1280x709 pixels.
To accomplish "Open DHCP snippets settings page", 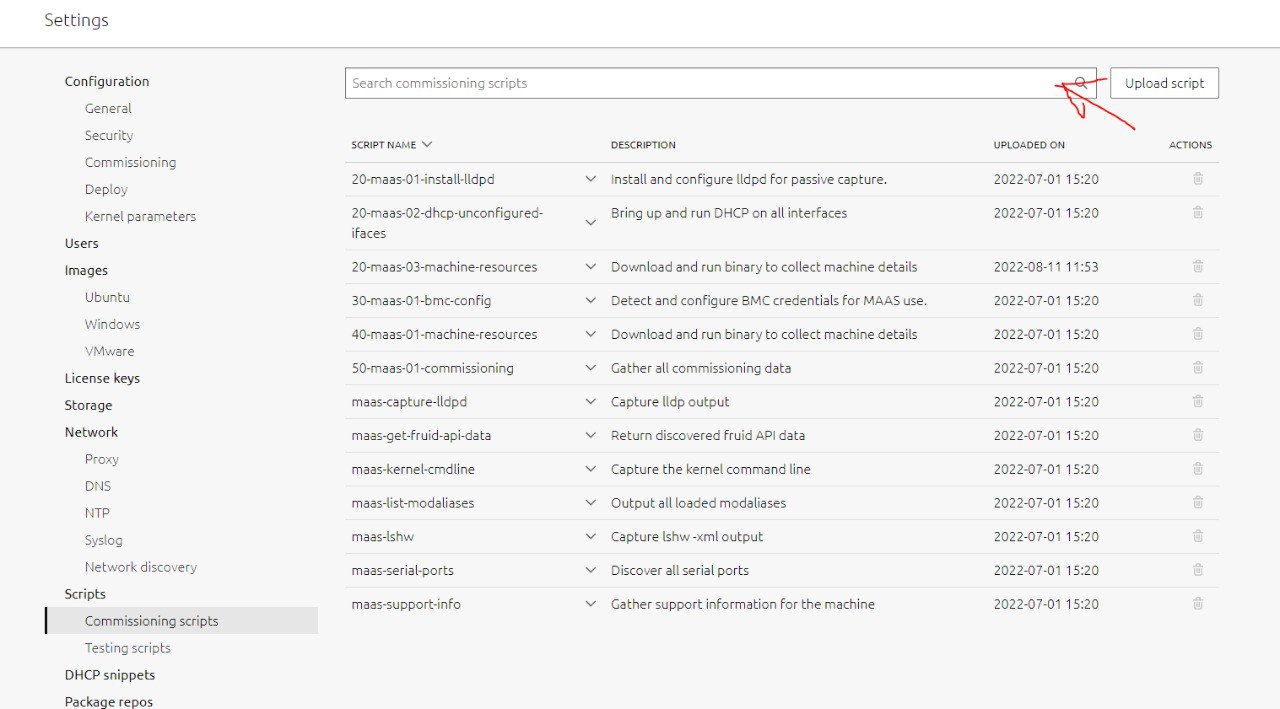I will point(110,675).
